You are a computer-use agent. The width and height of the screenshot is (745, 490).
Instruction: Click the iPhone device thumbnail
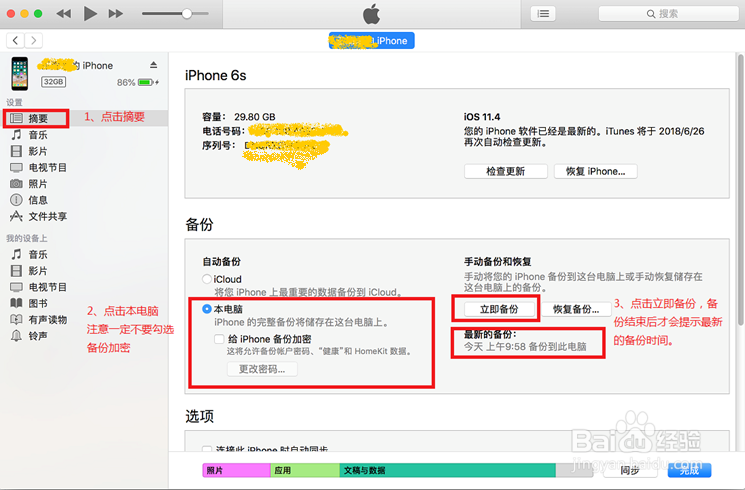click(19, 74)
